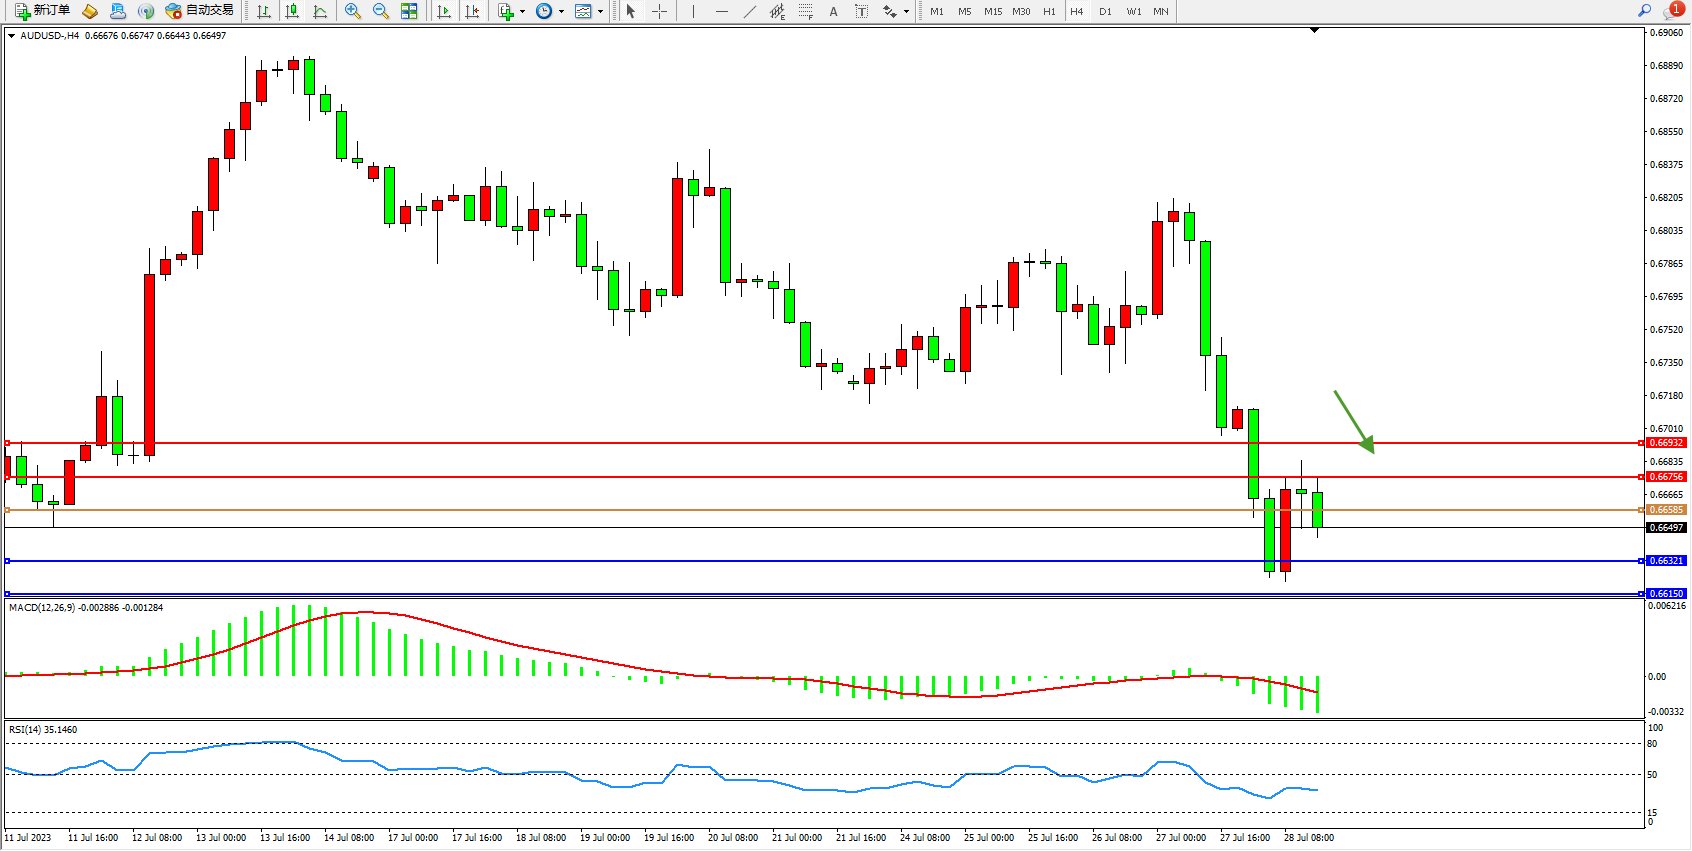This screenshot has height=851, width=1692.
Task: Open the periodicity clock dropdown arrow
Action: coord(561,12)
